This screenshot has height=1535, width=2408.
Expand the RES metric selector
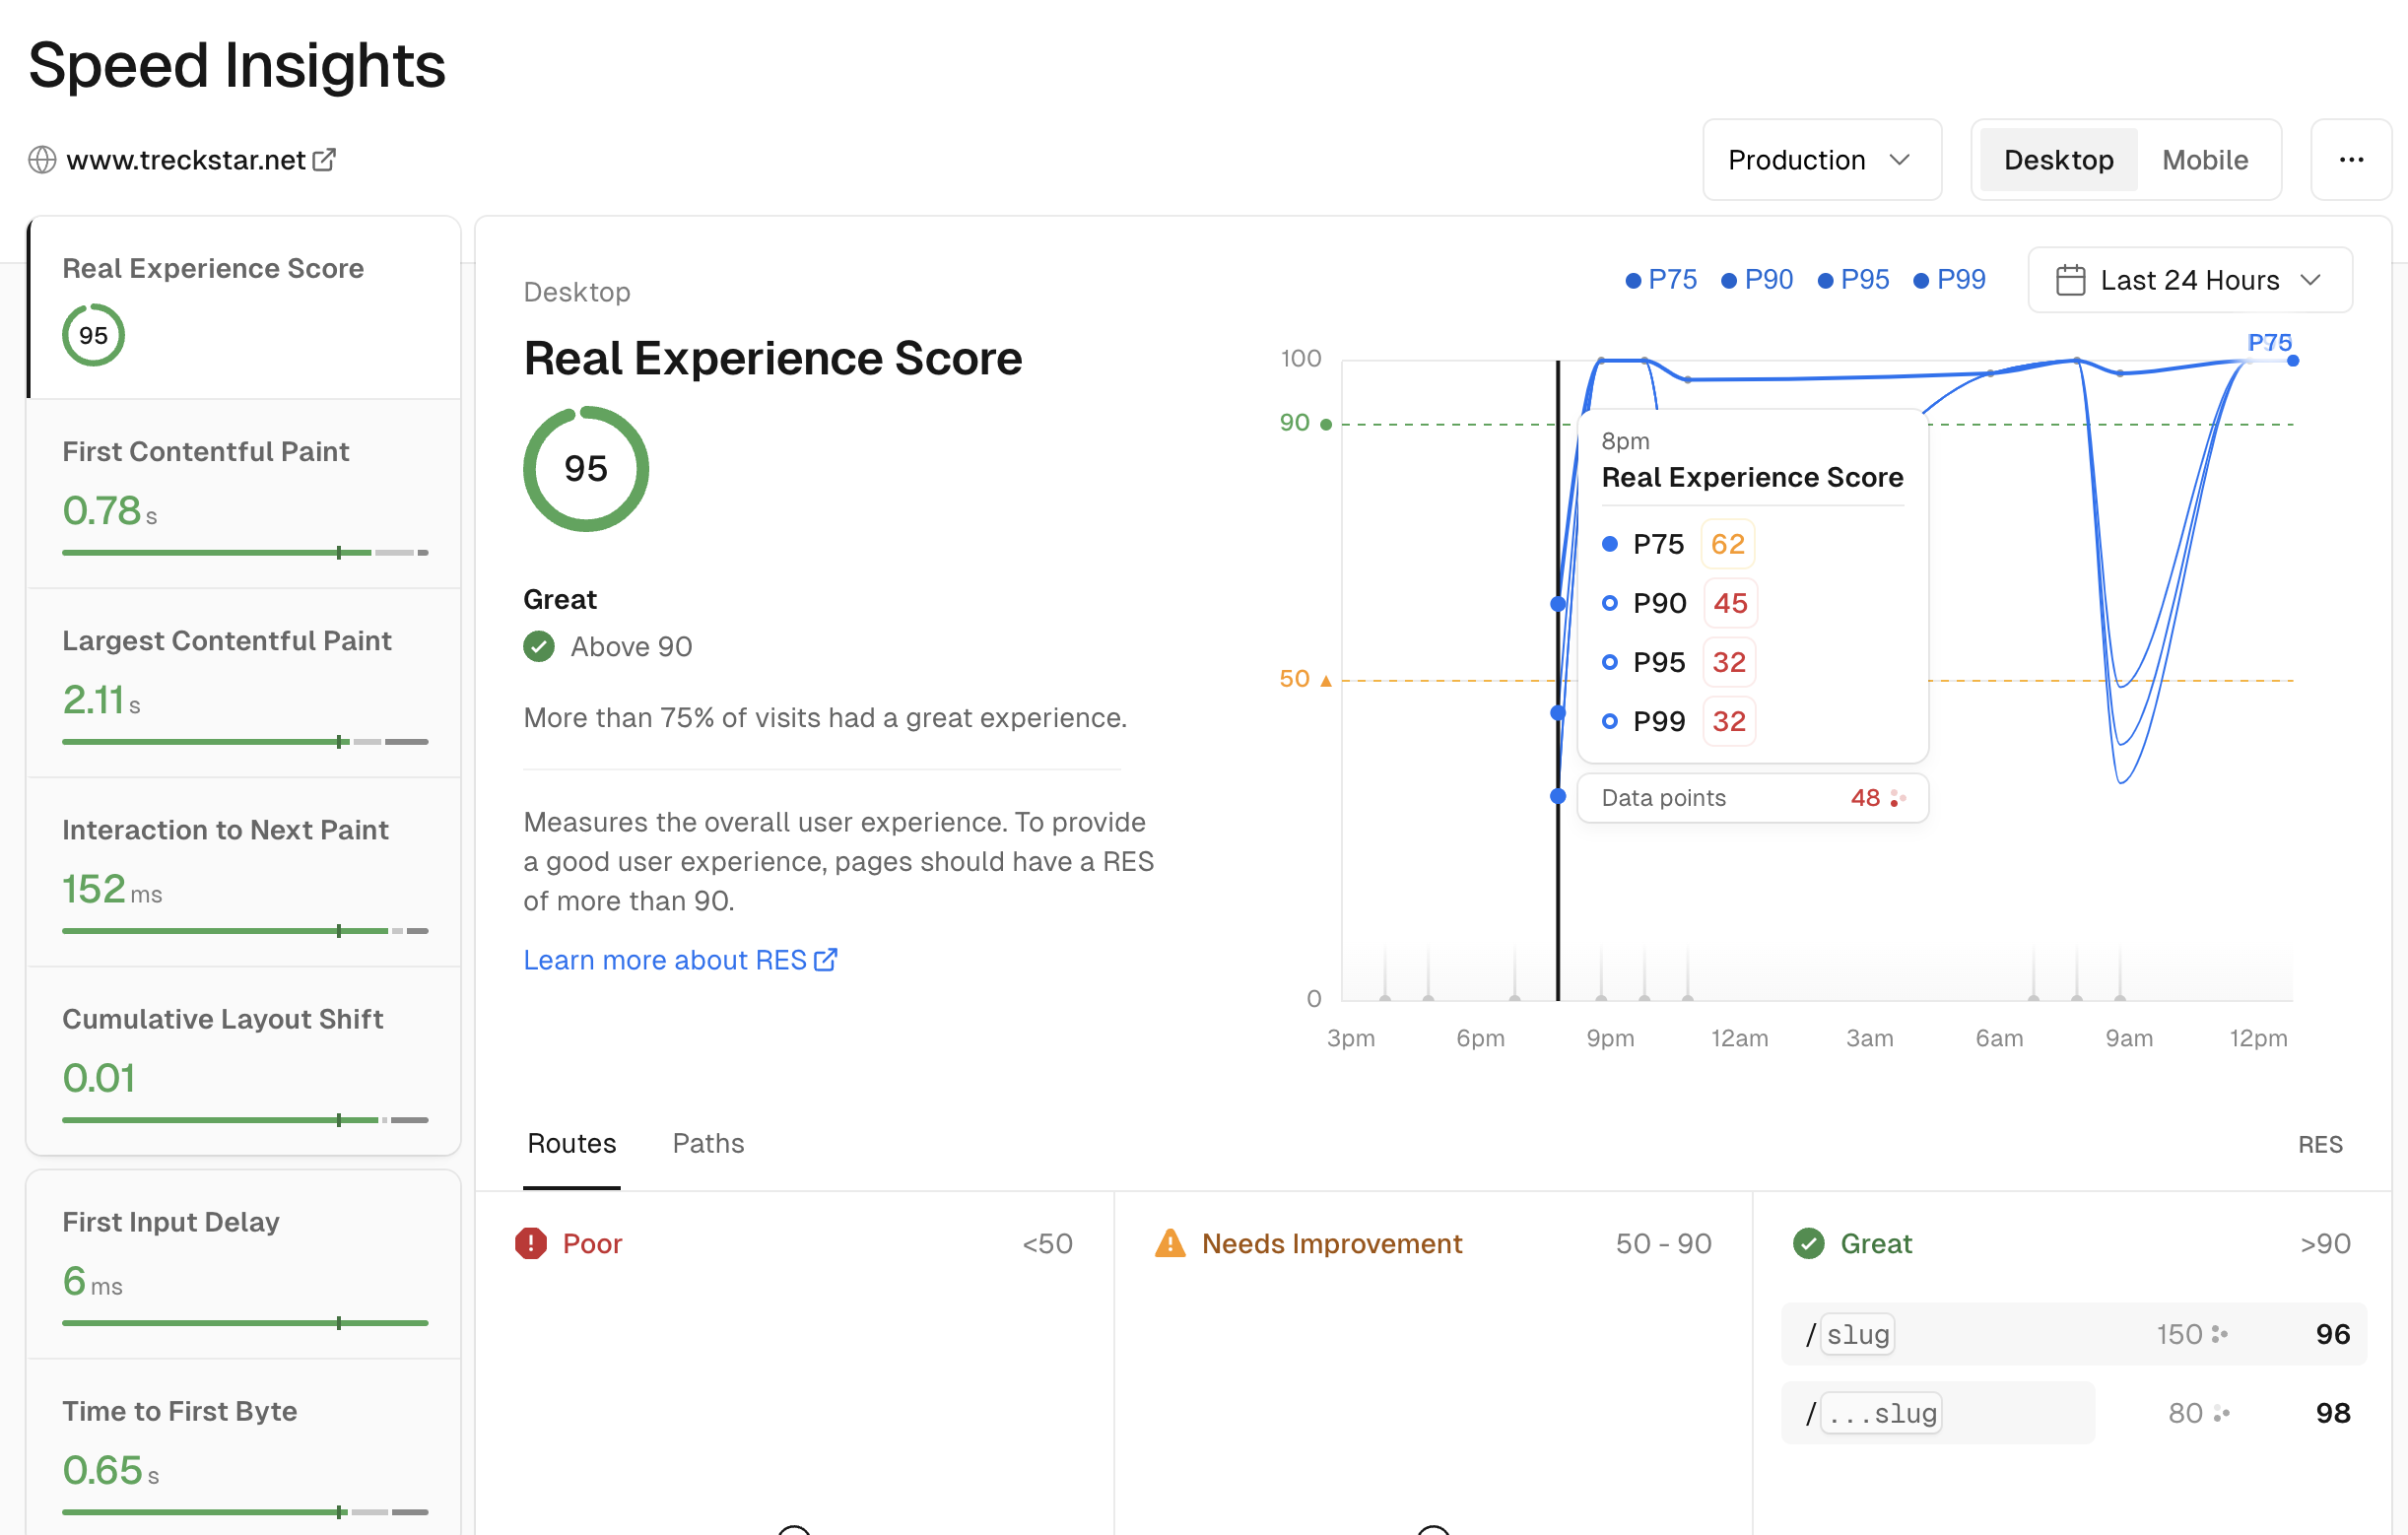click(2320, 1144)
